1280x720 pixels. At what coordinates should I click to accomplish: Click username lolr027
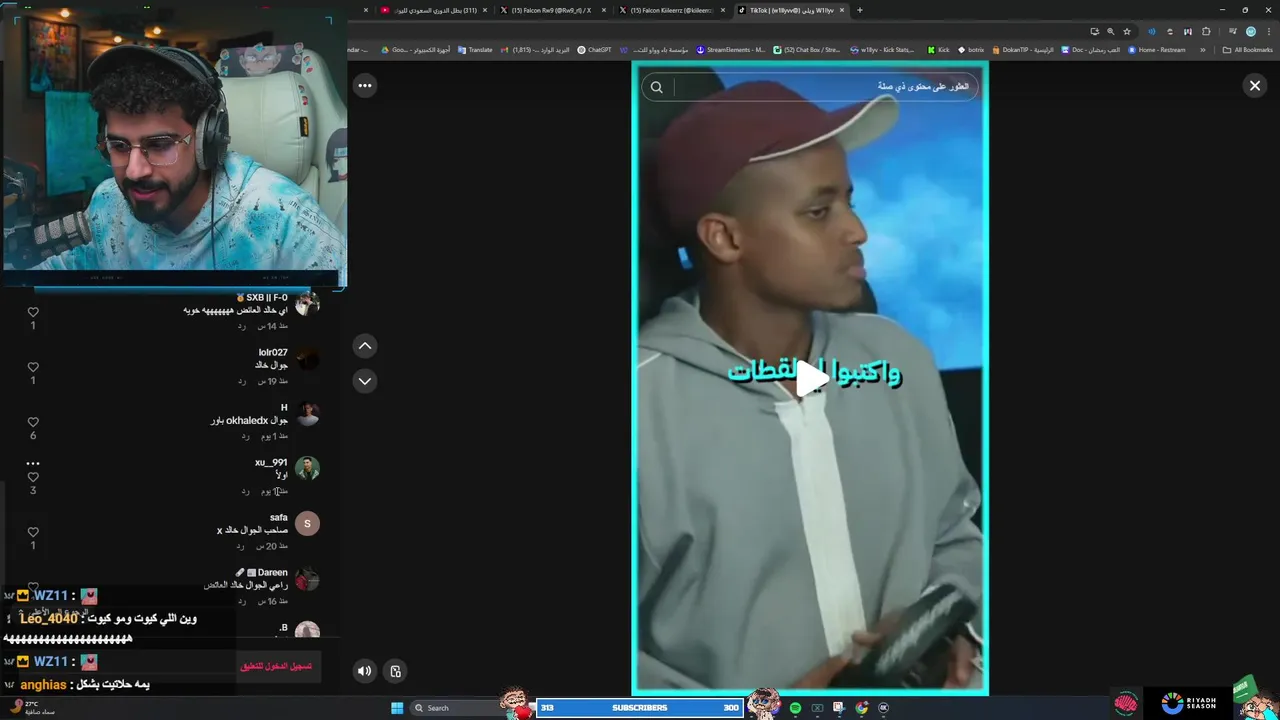[x=273, y=352]
